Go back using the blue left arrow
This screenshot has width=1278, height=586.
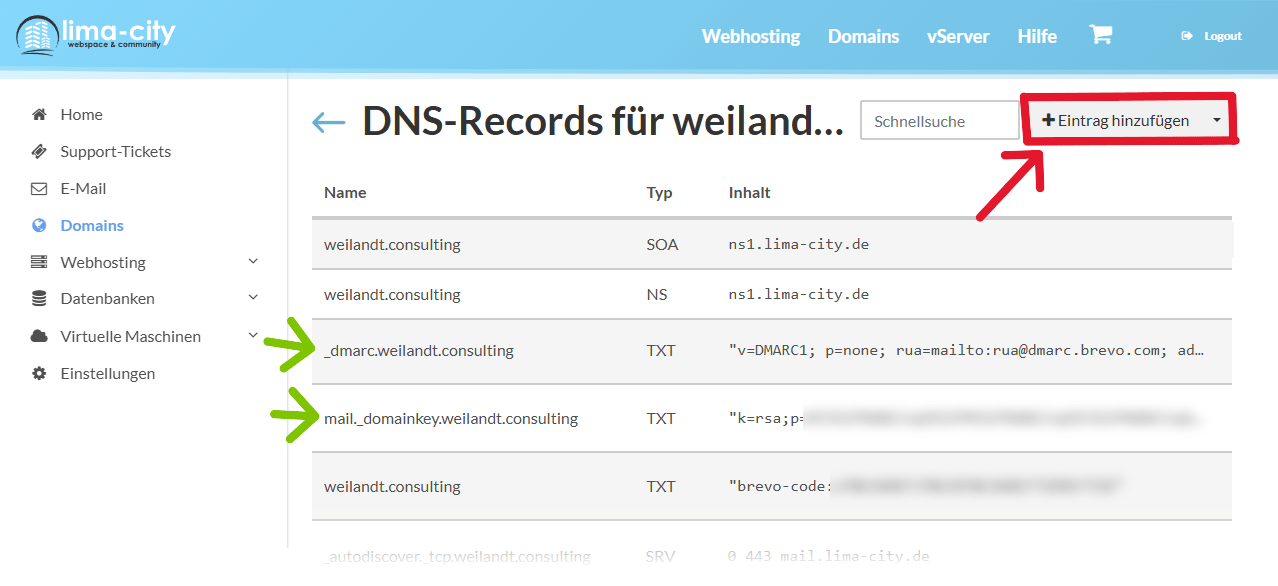(x=329, y=123)
